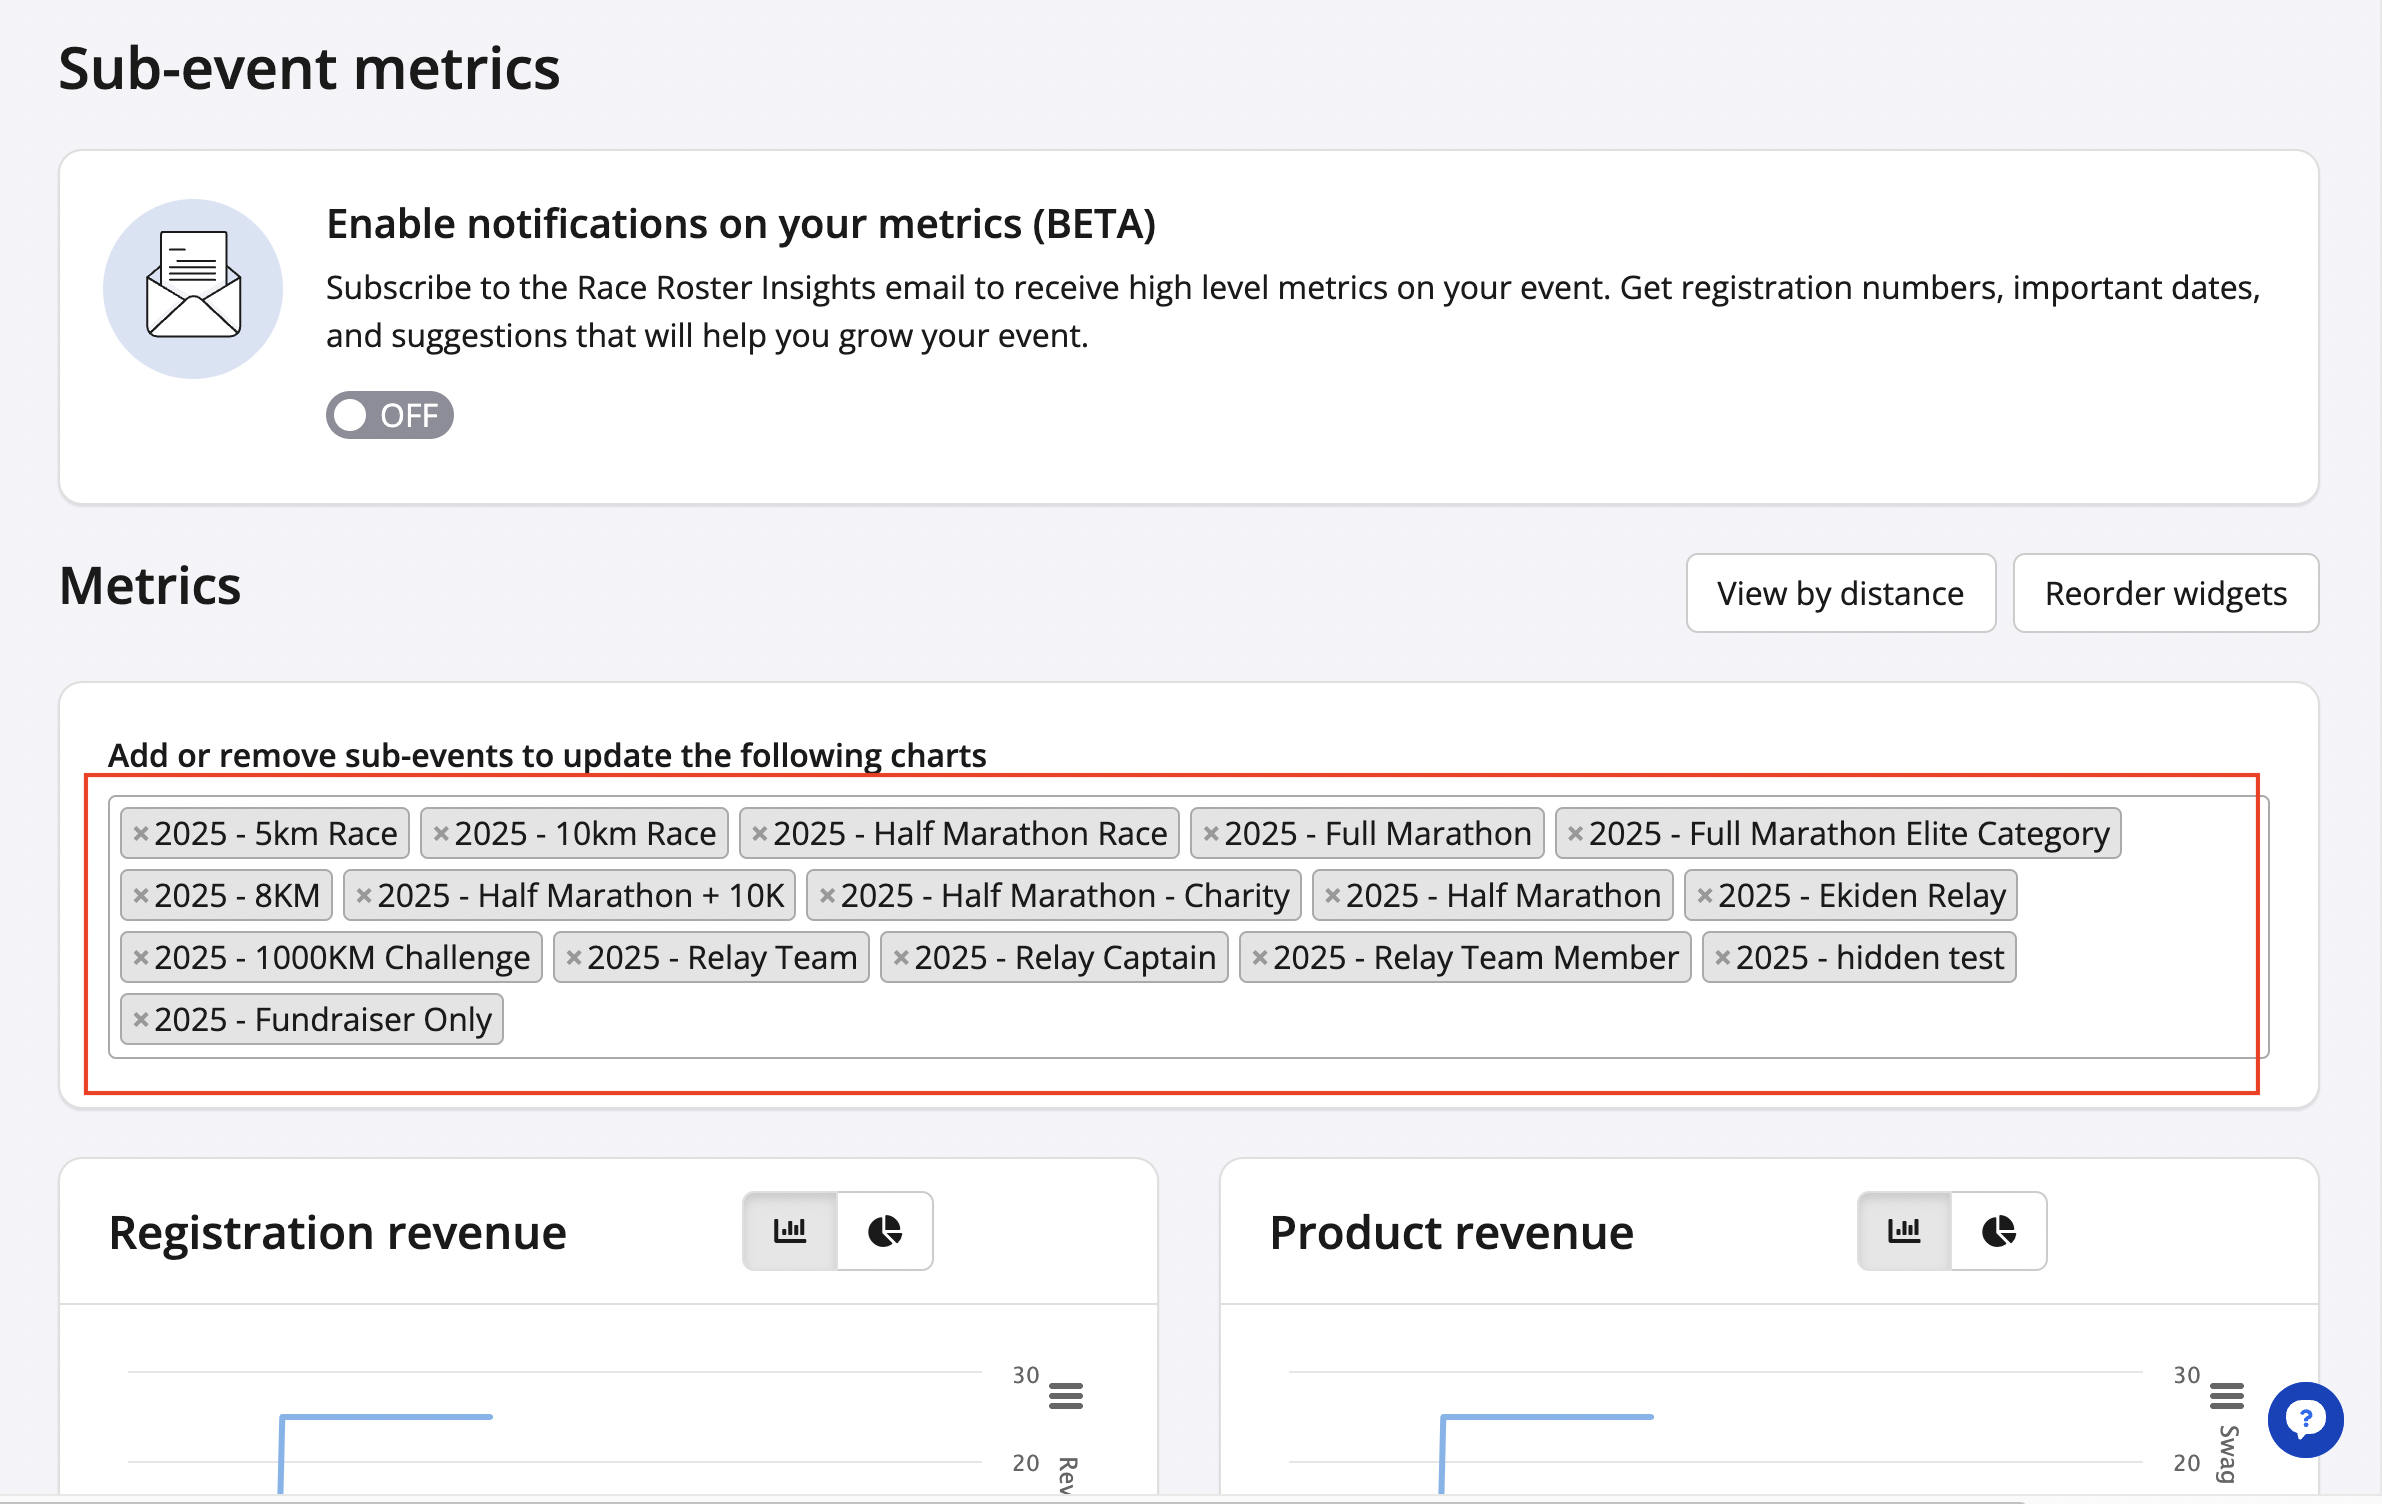
Task: Remove 2025 - 5km Race tag
Action: tap(141, 833)
